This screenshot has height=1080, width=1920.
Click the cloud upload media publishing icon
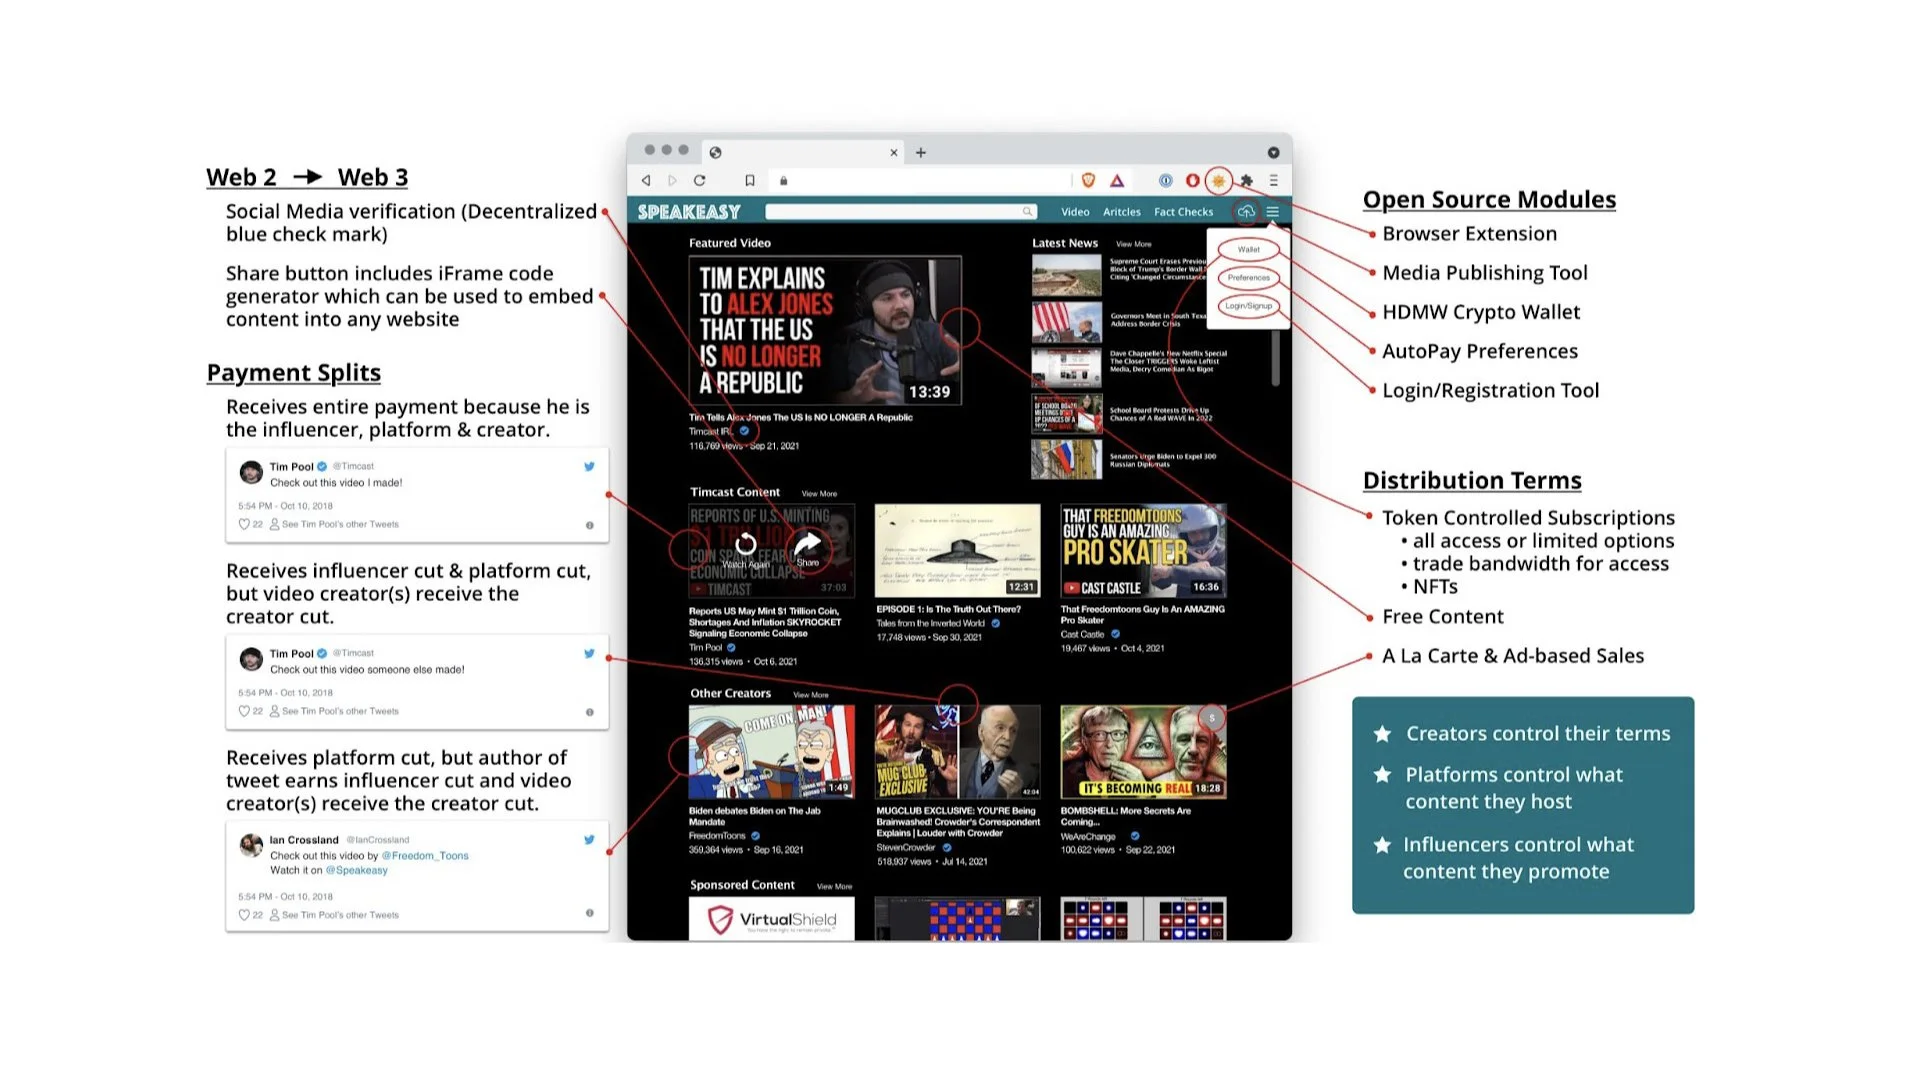pos(1246,212)
